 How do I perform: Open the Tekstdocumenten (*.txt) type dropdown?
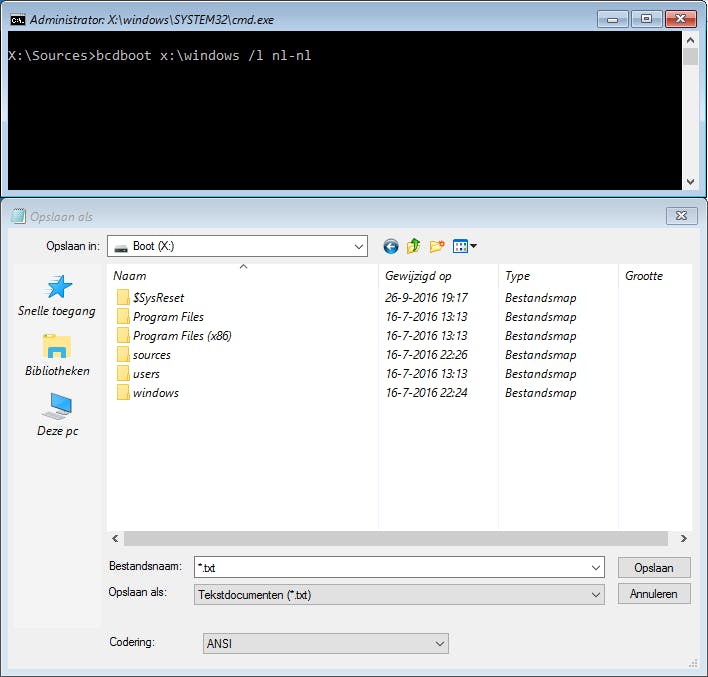(x=399, y=595)
